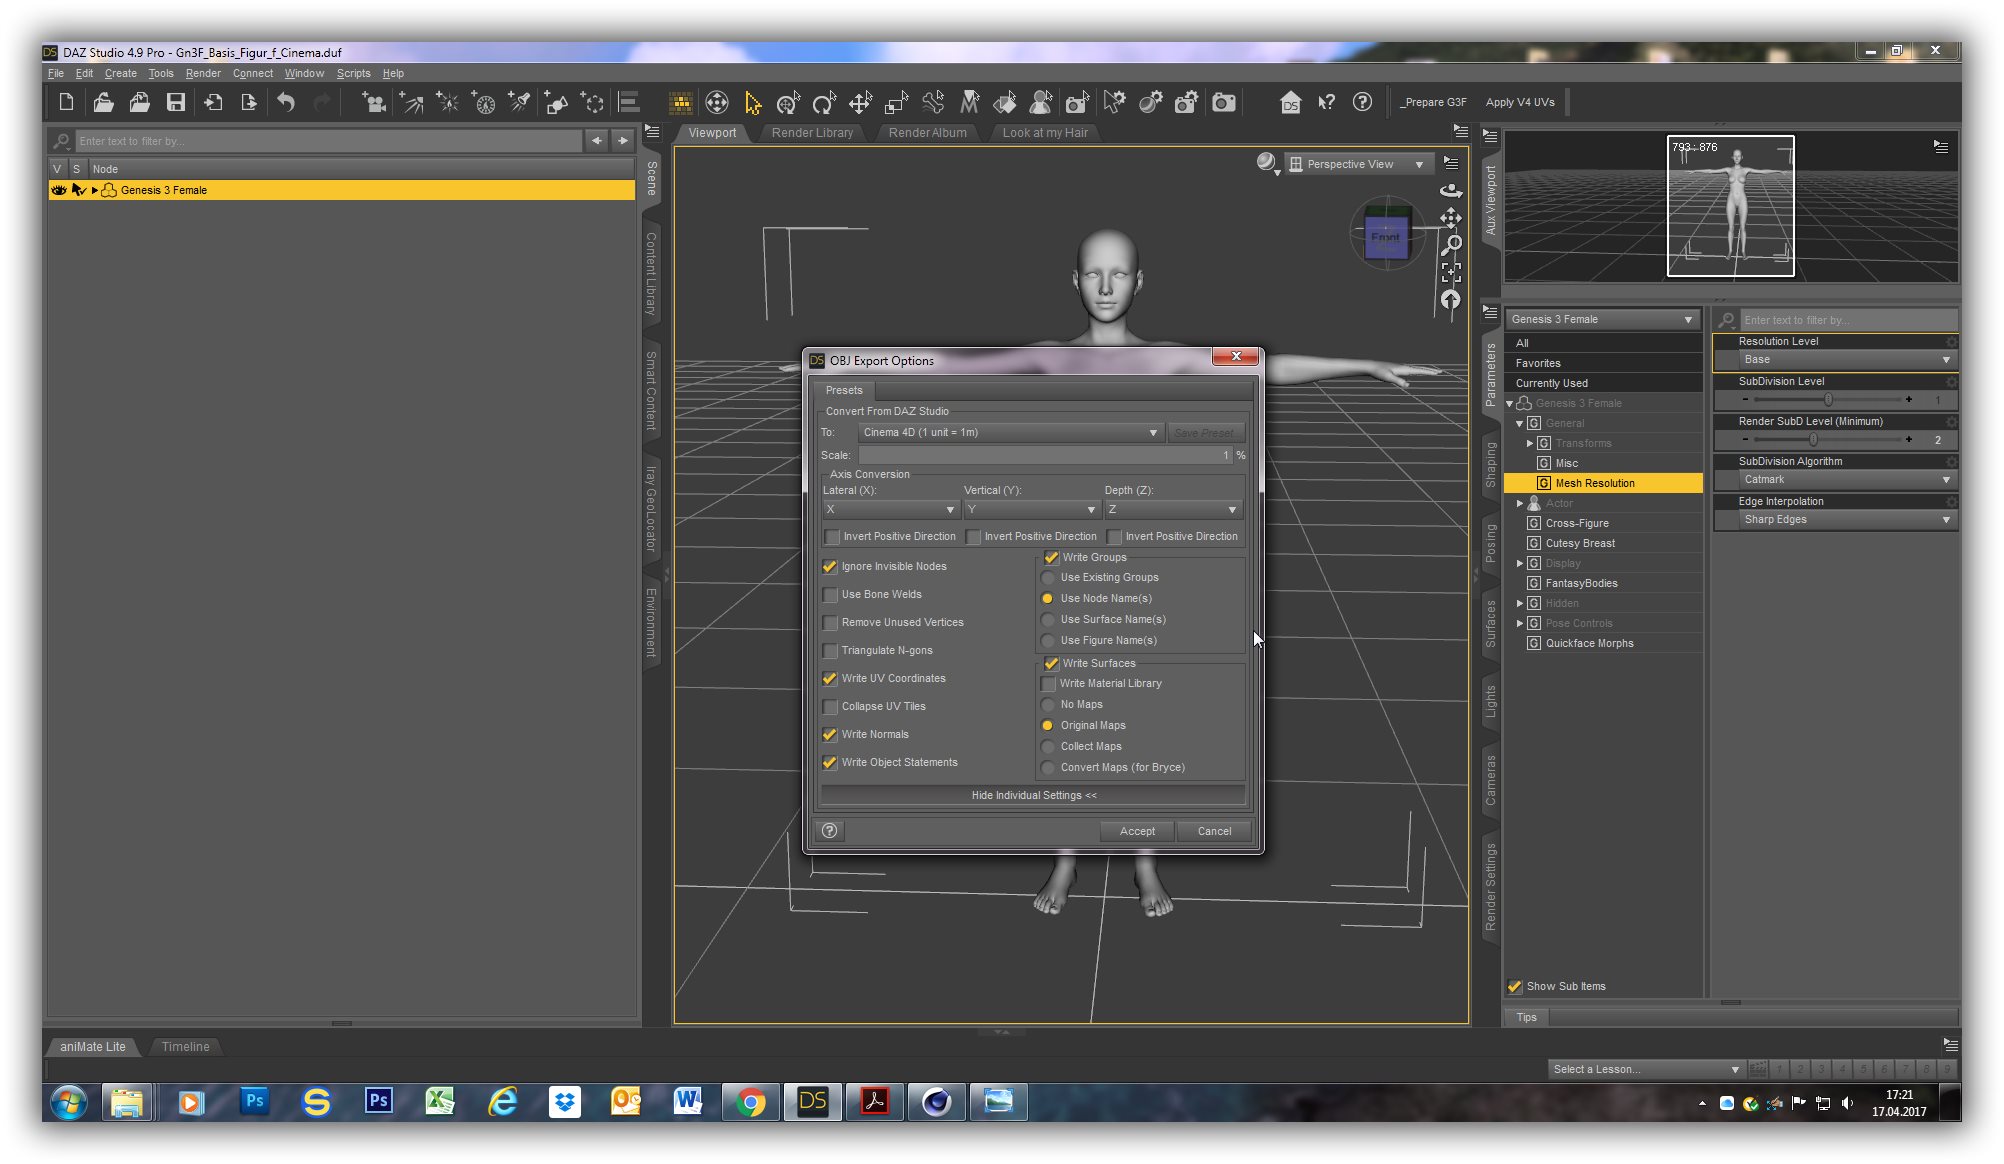Enable the Use Bone Welds checkbox
The image size is (2004, 1164).
coord(830,595)
